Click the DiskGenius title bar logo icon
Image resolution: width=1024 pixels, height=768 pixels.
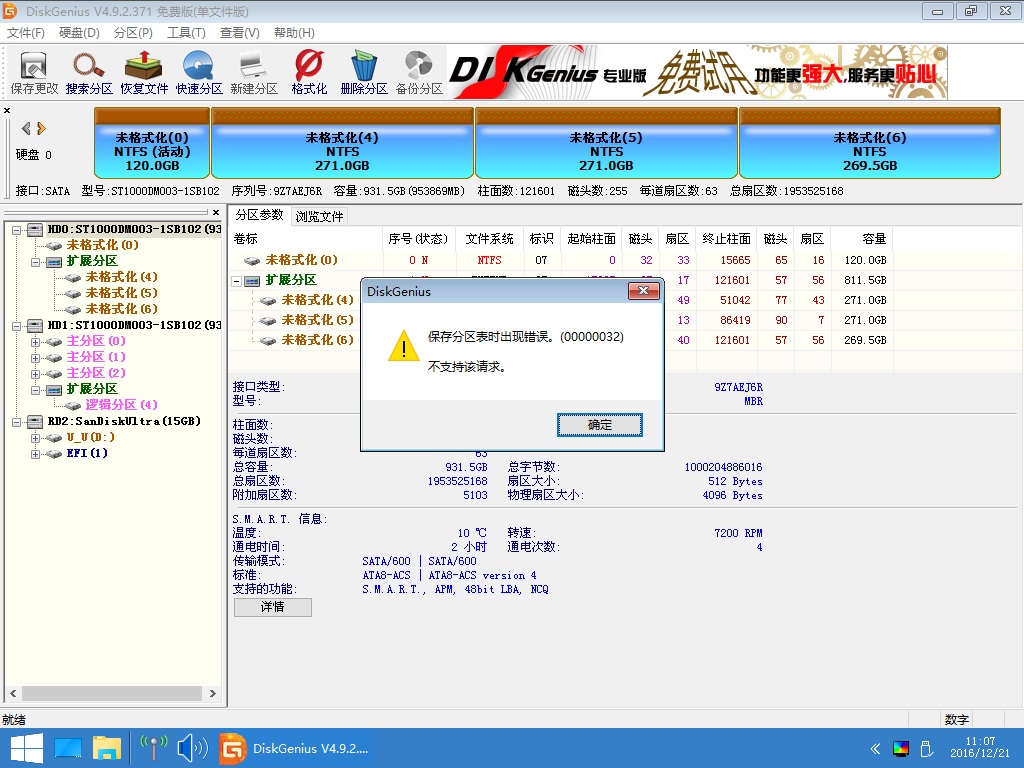click(x=10, y=10)
